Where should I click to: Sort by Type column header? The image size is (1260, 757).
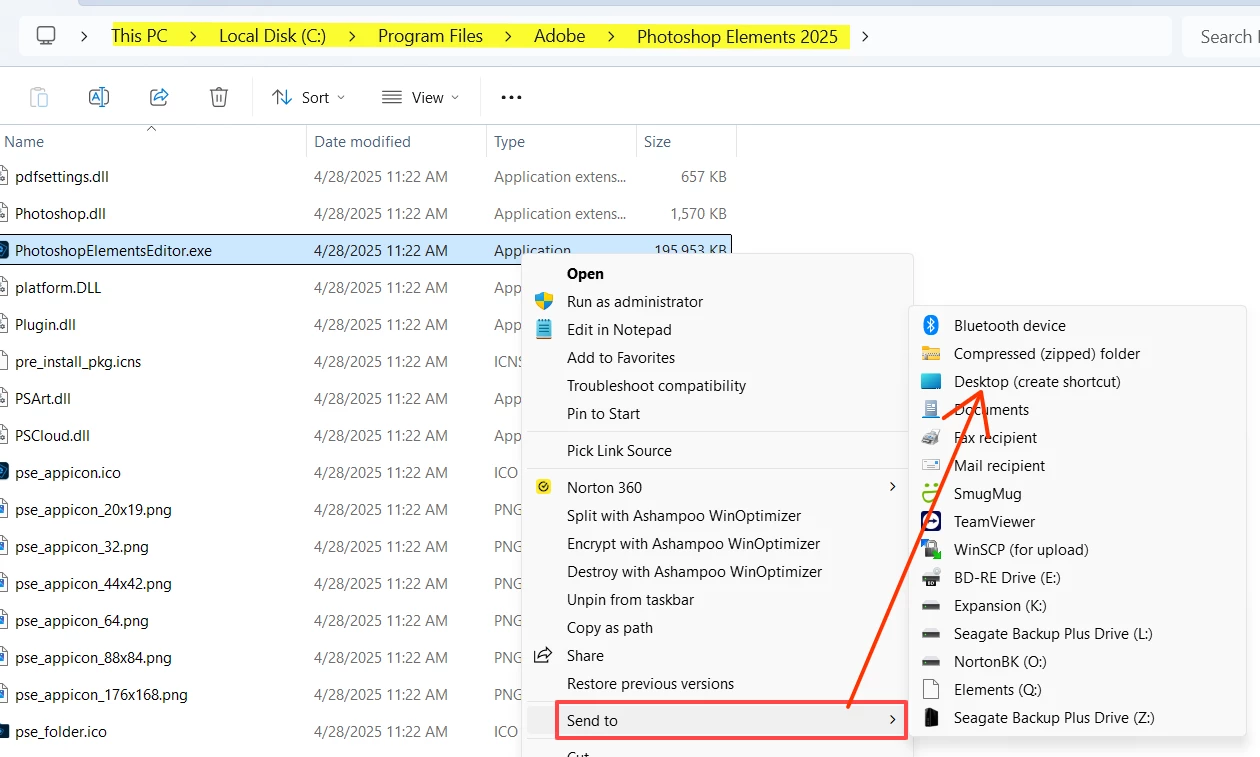point(561,141)
